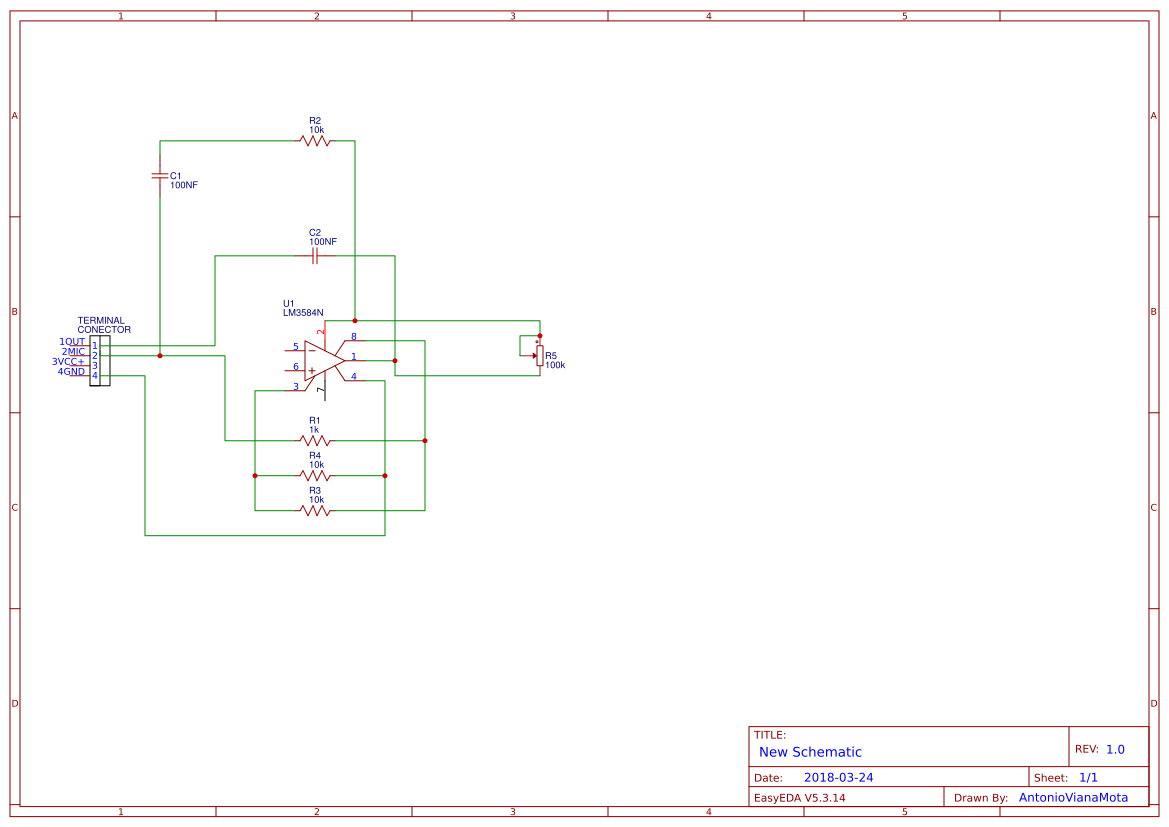The width and height of the screenshot is (1169, 827).
Task: Click op-amp pin 4 label
Action: (354, 377)
